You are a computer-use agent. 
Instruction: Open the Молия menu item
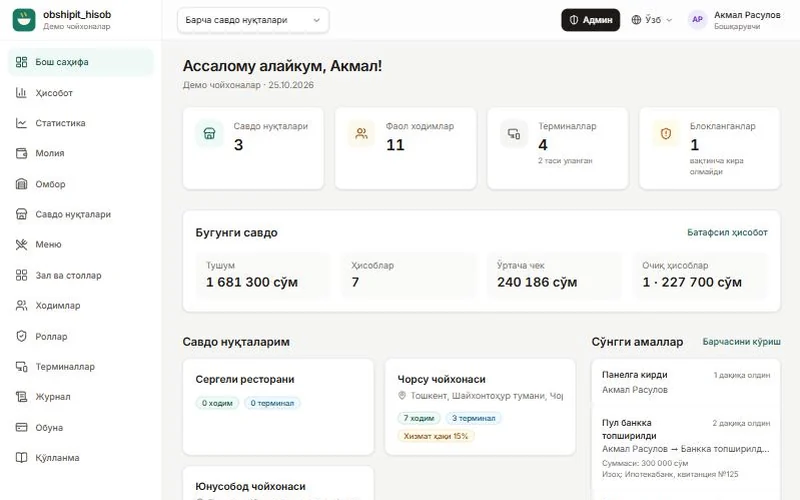click(81, 153)
